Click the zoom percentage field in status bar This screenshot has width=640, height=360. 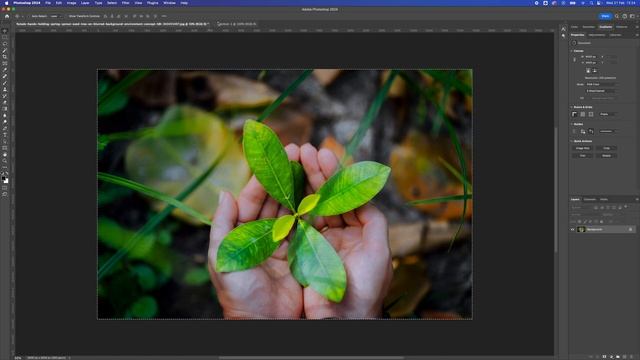click(x=18, y=358)
